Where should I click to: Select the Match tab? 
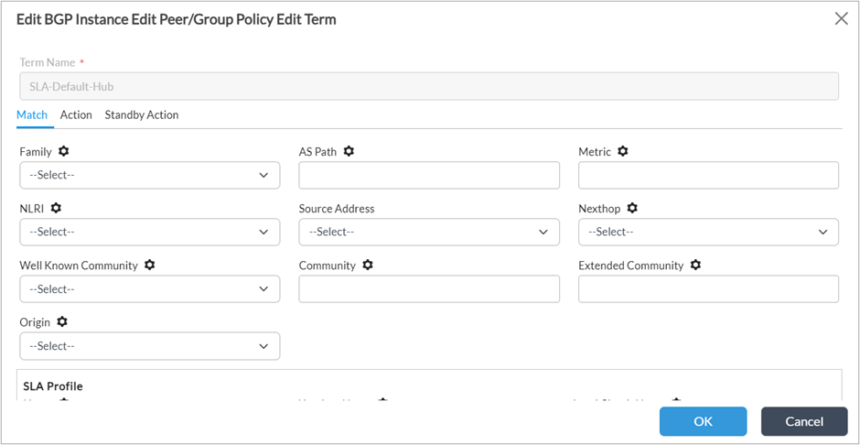pyautogui.click(x=32, y=115)
